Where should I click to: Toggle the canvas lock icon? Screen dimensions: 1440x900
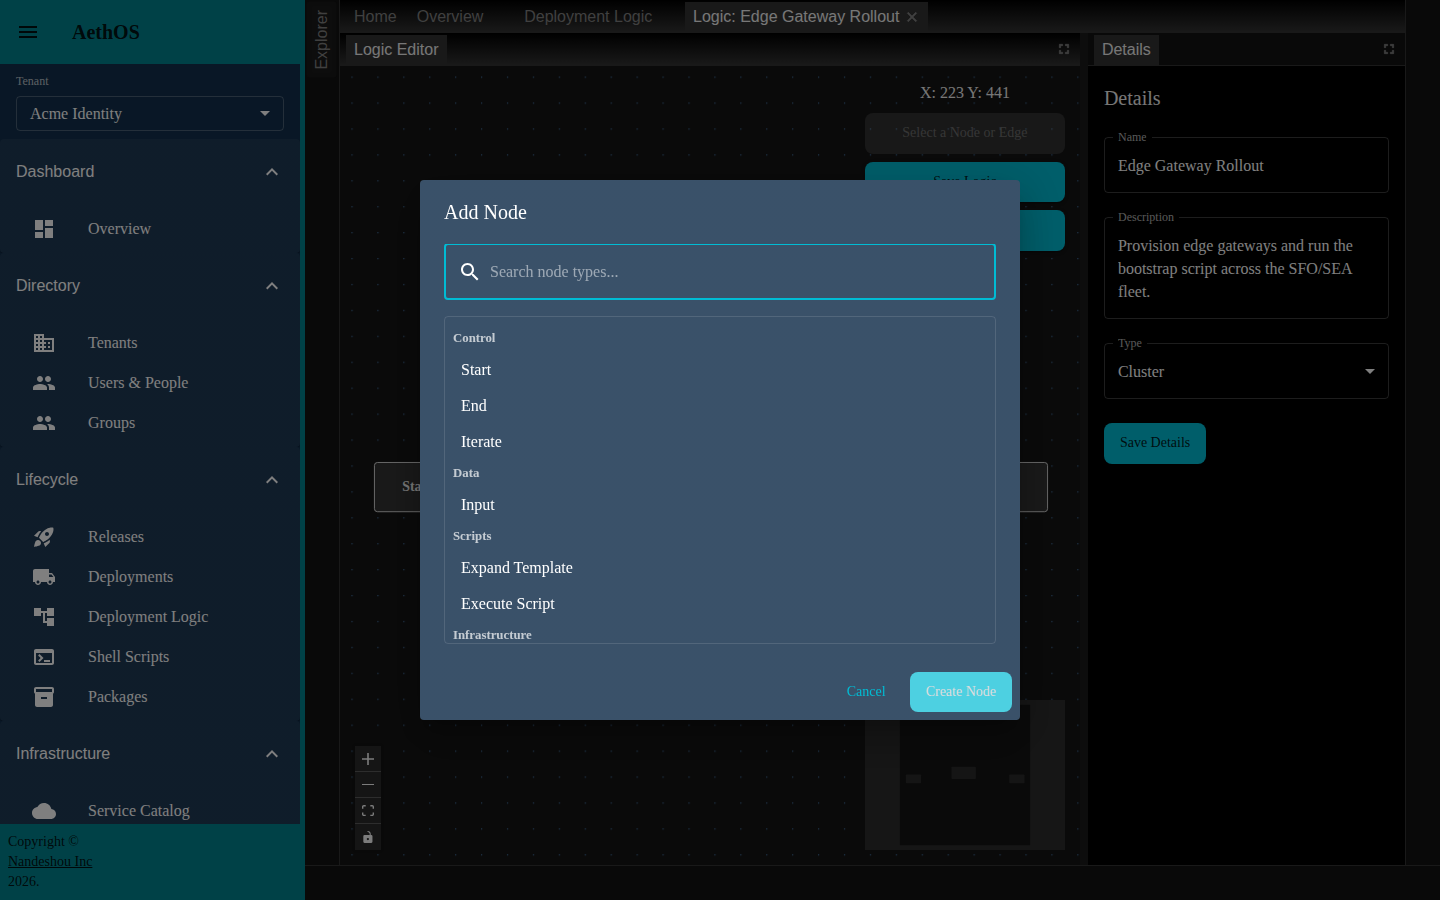point(368,837)
